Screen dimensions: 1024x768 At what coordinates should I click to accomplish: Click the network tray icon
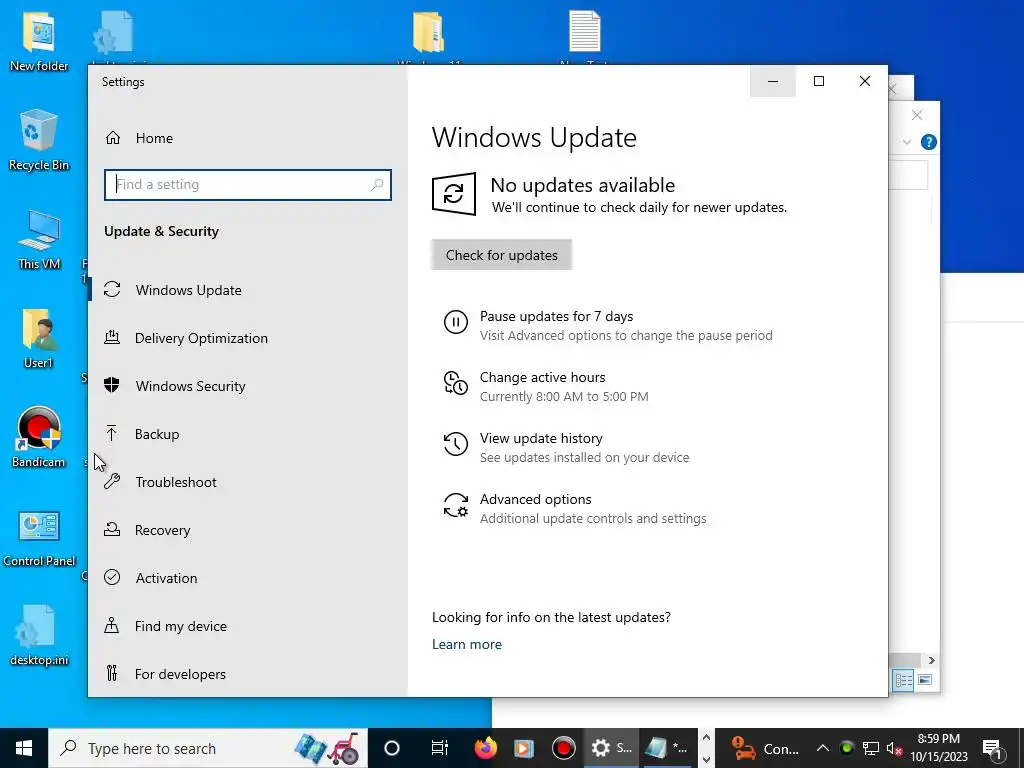tap(871, 748)
